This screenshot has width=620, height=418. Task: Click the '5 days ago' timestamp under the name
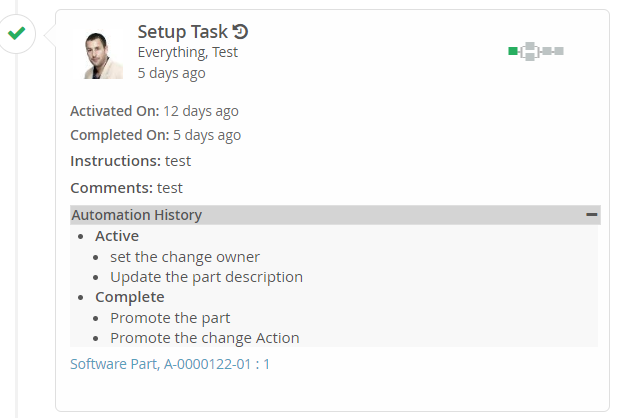click(171, 73)
